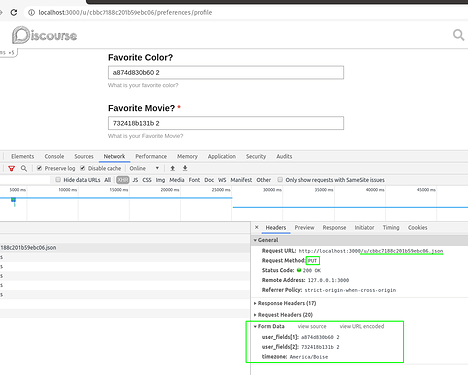
Task: Click the Favorite Movie text field
Action: 226,123
